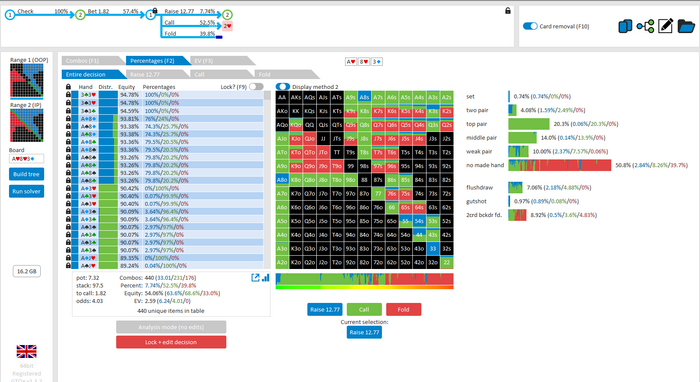Click lock icon on A♦3♥ 90.42% row
The width and height of the screenshot is (700, 382).
[x=68, y=188]
